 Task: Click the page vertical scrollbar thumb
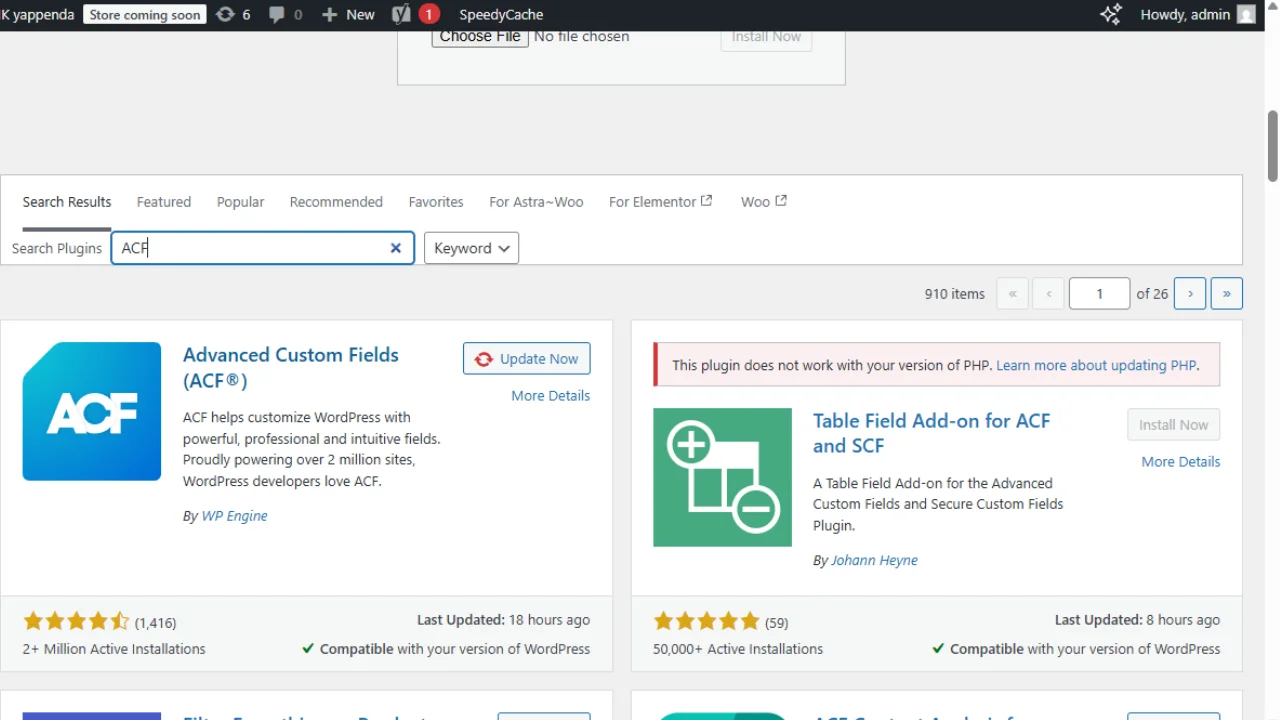[1273, 146]
